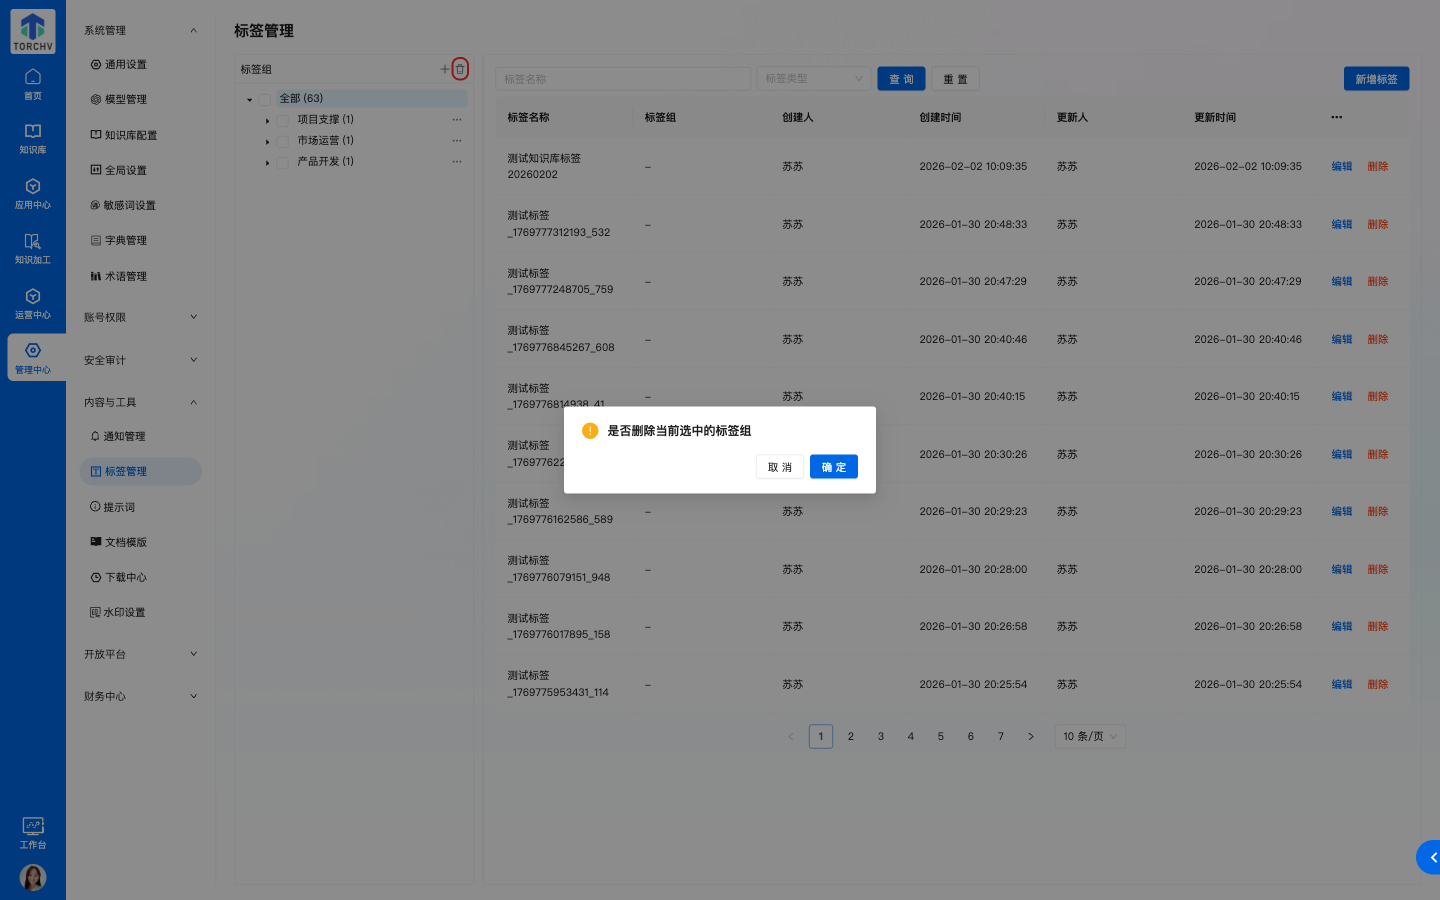Open 通用设置 menu item
Image resolution: width=1440 pixels, height=900 pixels.
pos(126,65)
